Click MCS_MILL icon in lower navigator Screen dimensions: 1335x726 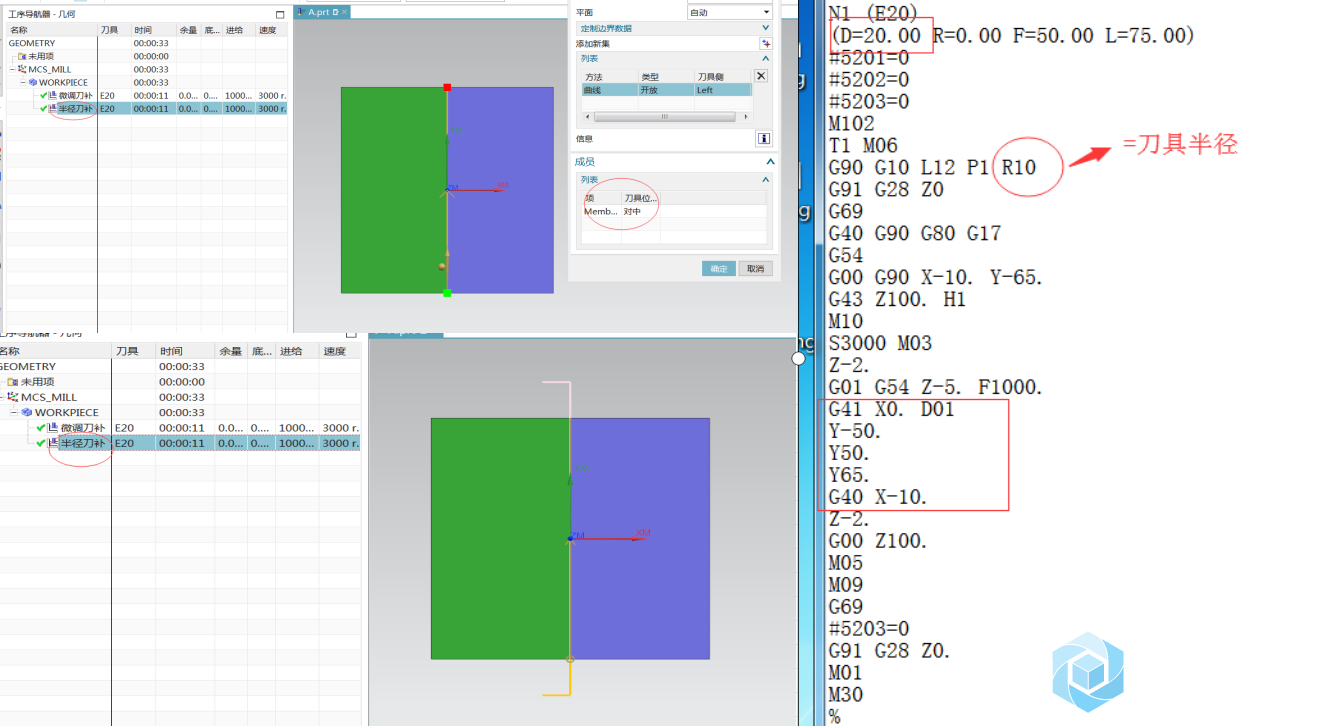13,397
